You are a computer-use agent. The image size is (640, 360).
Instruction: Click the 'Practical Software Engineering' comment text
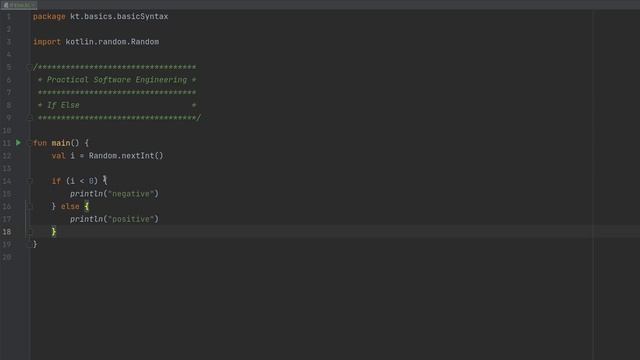click(x=117, y=80)
